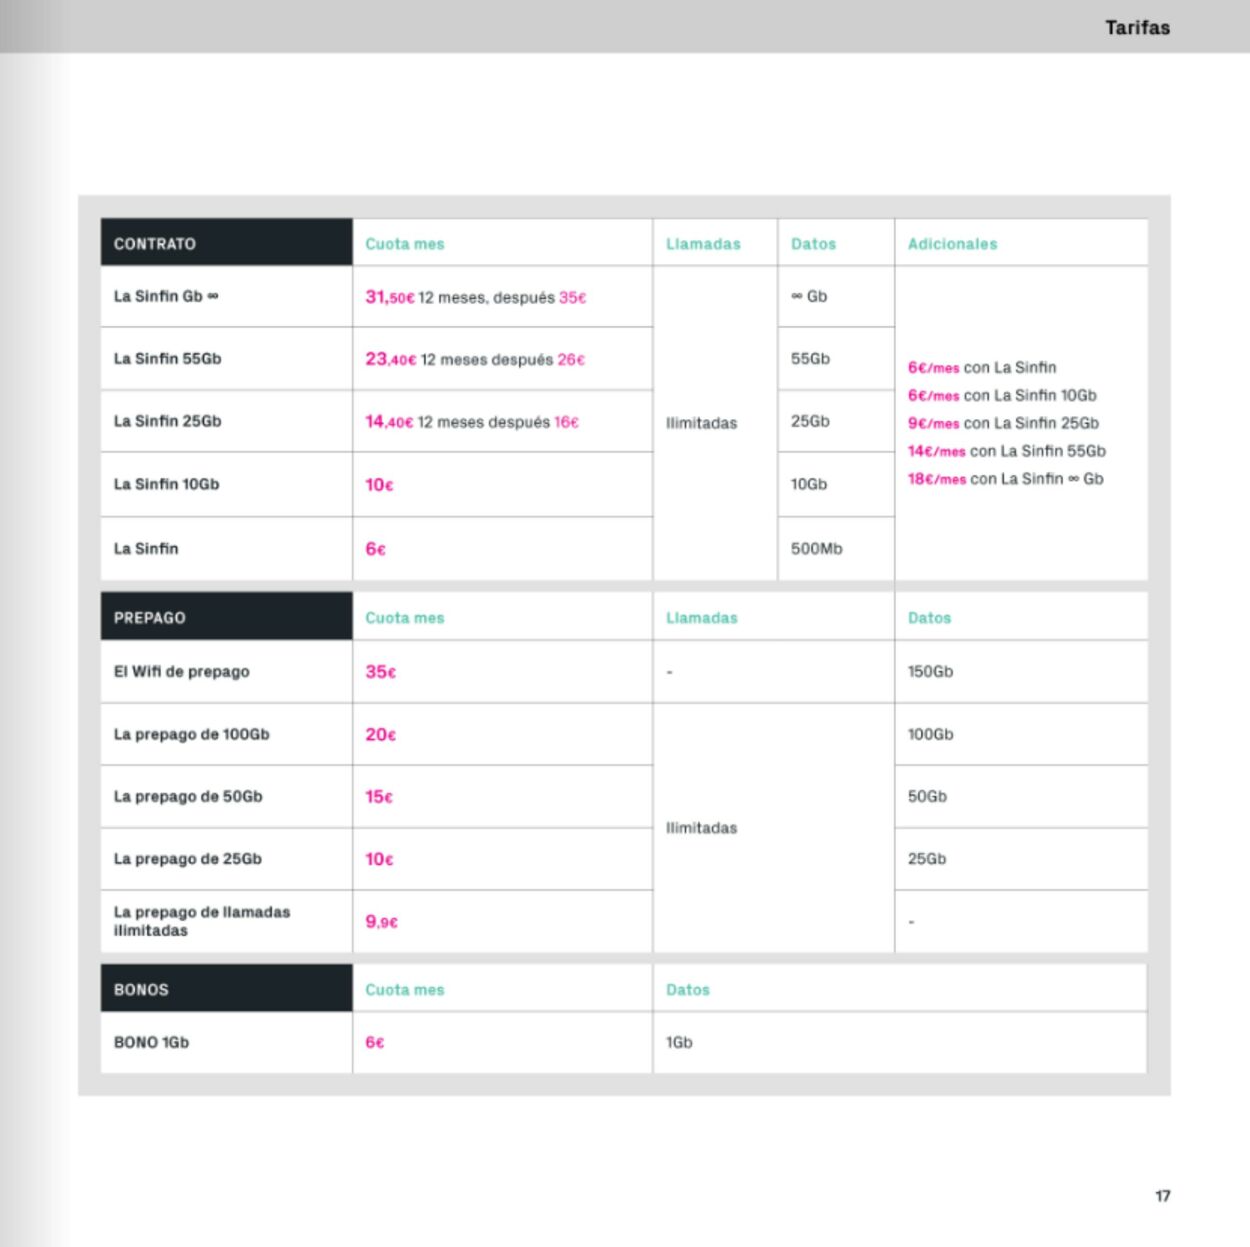Click El Wifi de prepago row

(624, 671)
